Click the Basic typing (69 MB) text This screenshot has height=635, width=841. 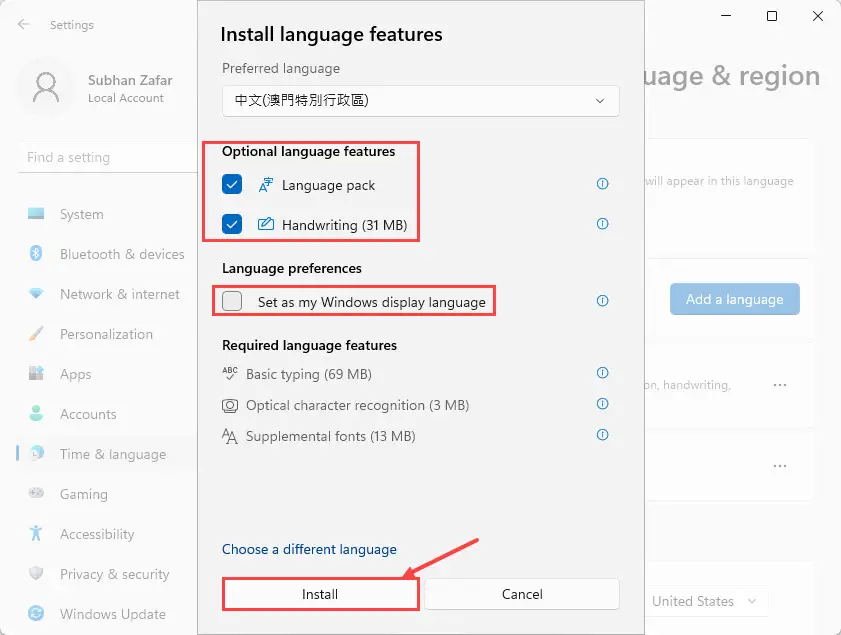tap(308, 374)
